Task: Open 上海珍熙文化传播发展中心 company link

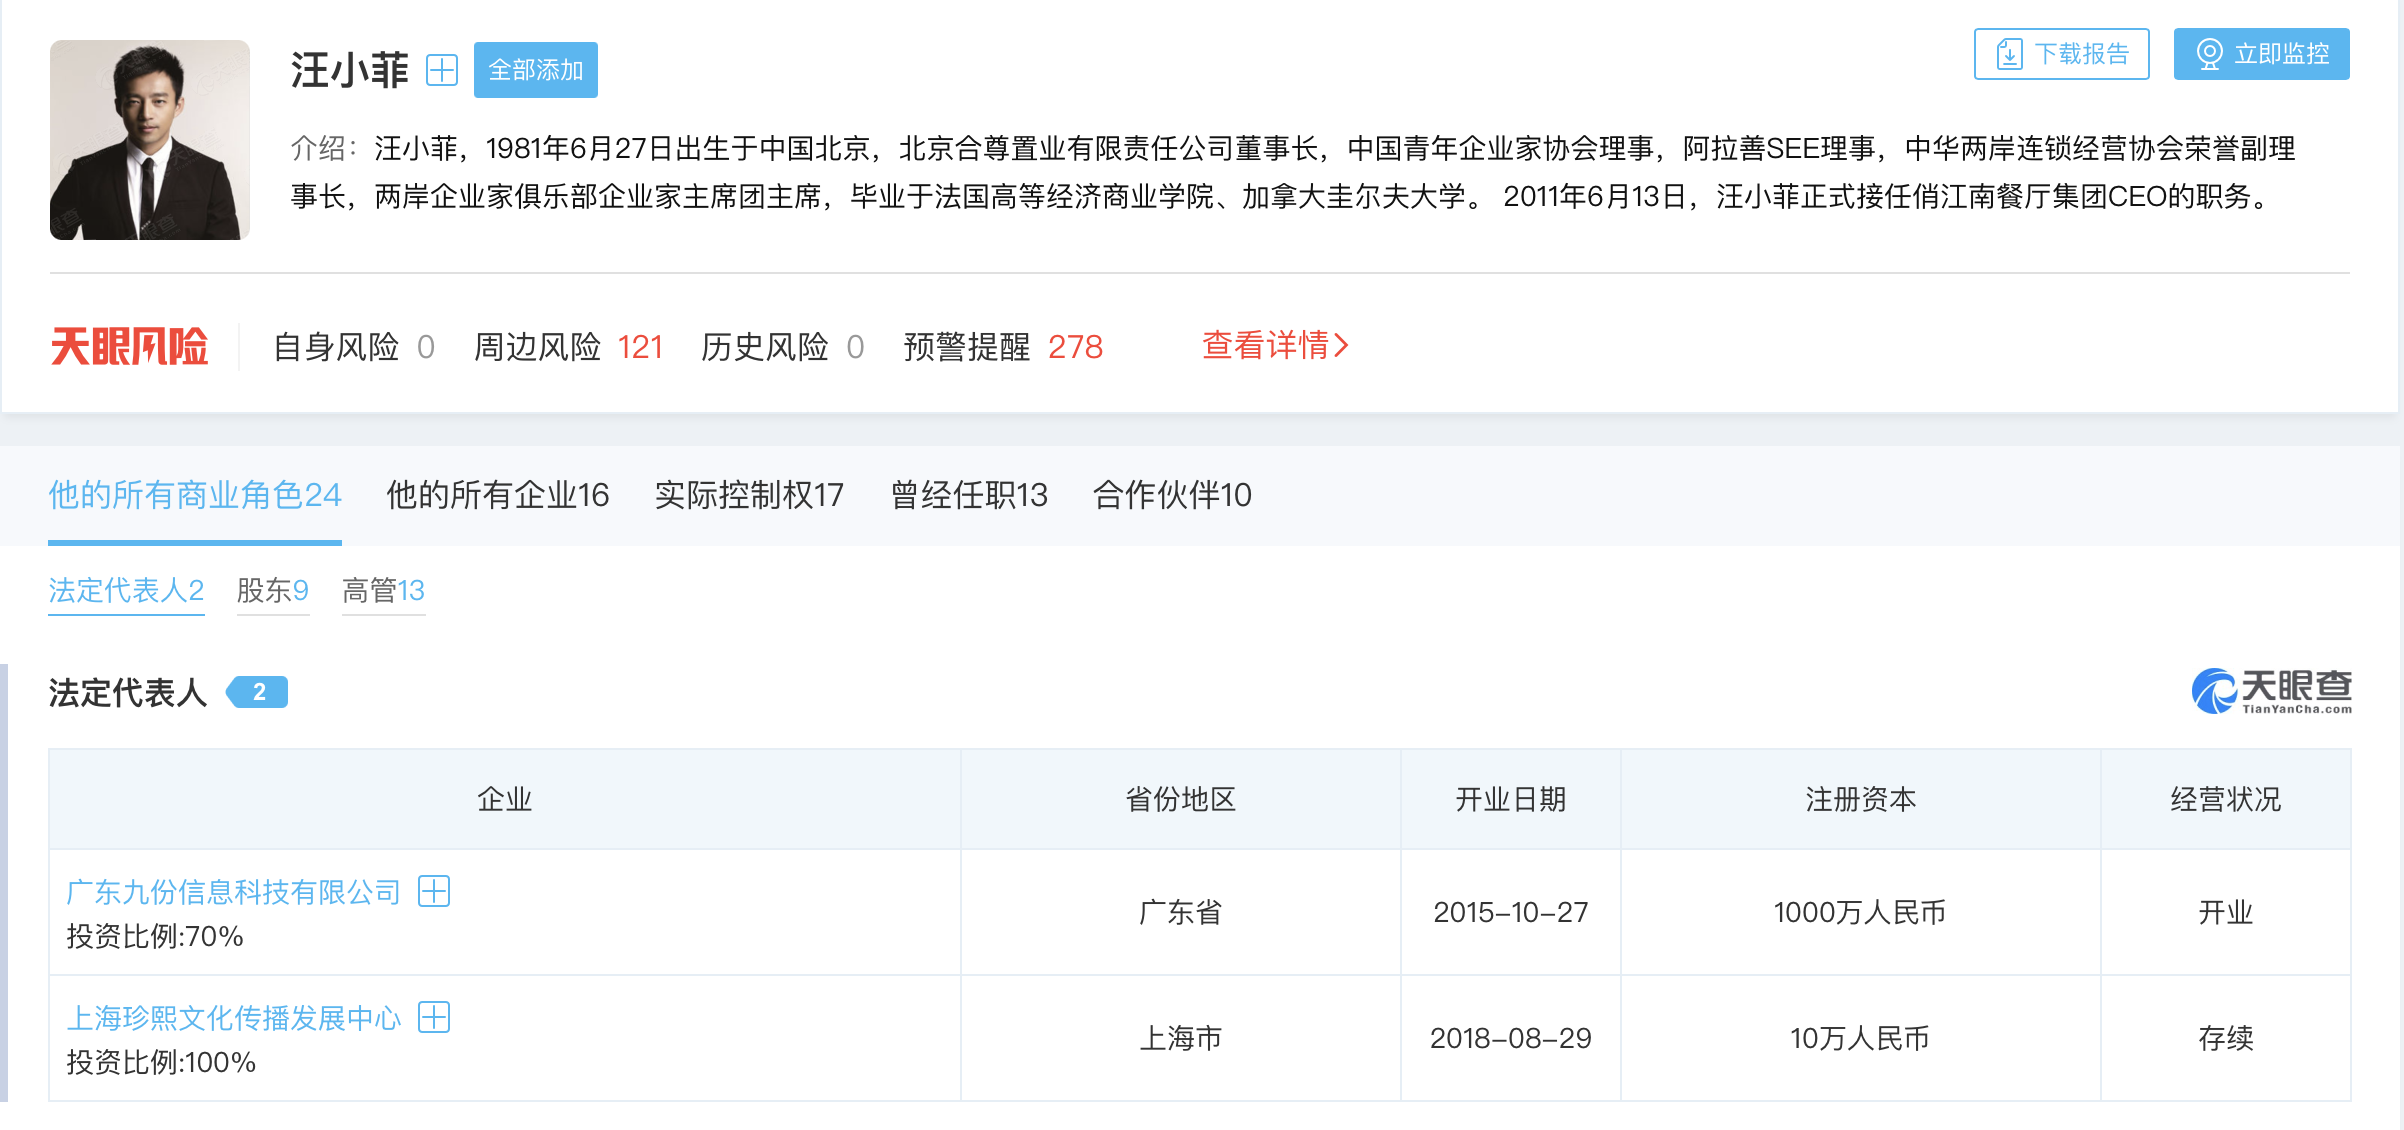Action: tap(233, 1018)
